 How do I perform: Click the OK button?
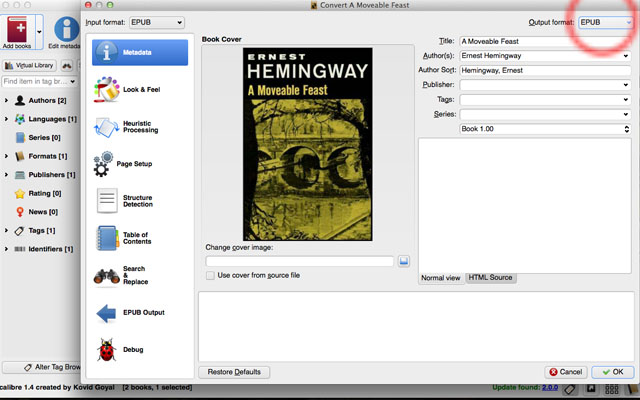tap(613, 372)
